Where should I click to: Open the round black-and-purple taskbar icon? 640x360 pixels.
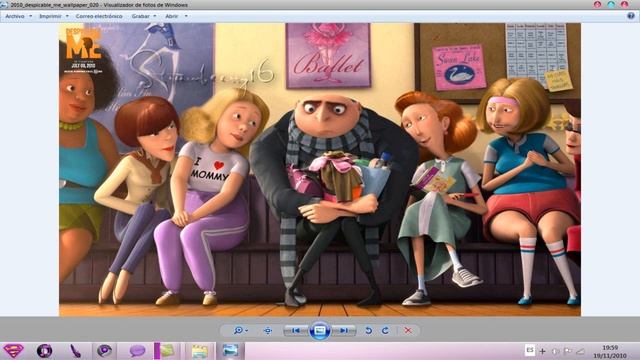pos(44,351)
